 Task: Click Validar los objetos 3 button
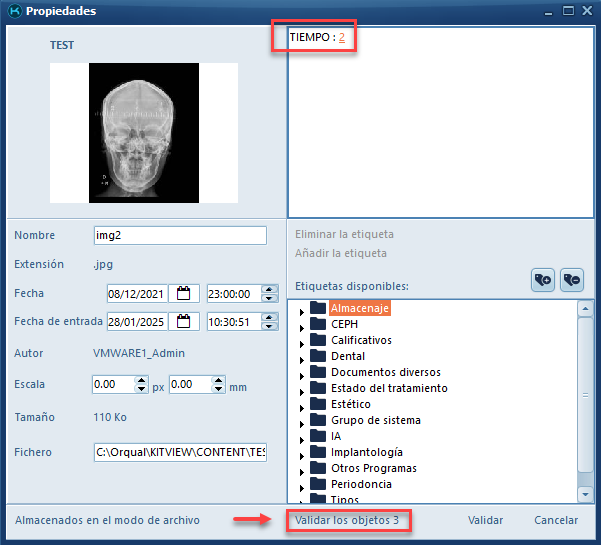tap(347, 520)
